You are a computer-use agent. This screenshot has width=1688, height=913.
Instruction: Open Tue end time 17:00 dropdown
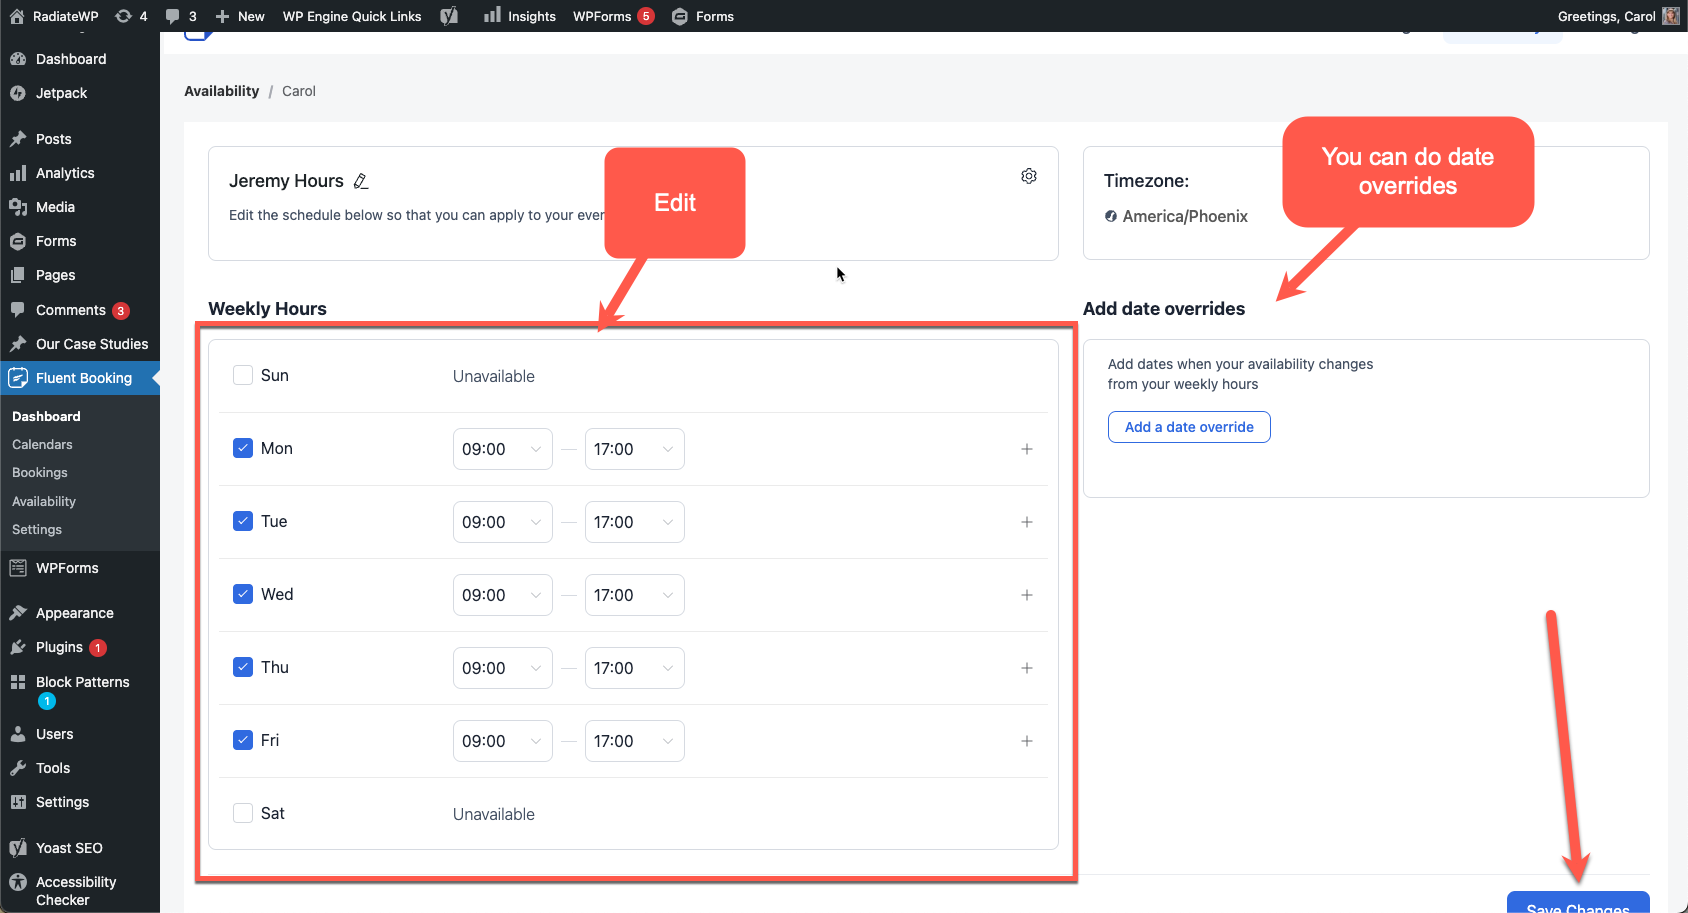[x=635, y=522]
